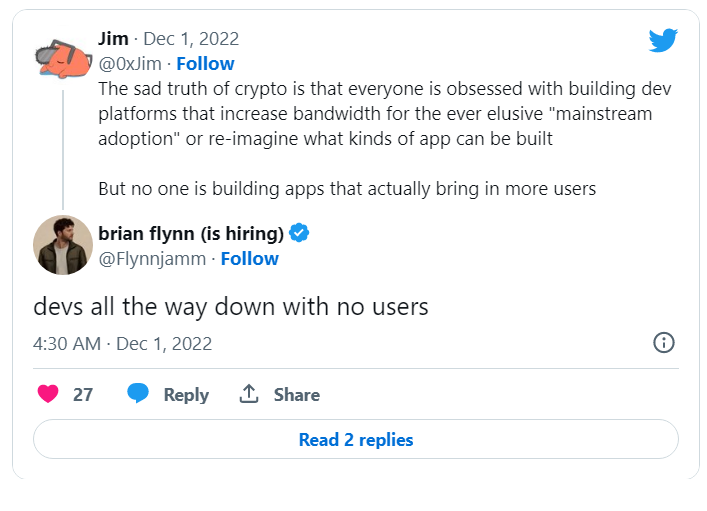Click the share arrow icon
The height and width of the screenshot is (511, 707).
point(249,394)
